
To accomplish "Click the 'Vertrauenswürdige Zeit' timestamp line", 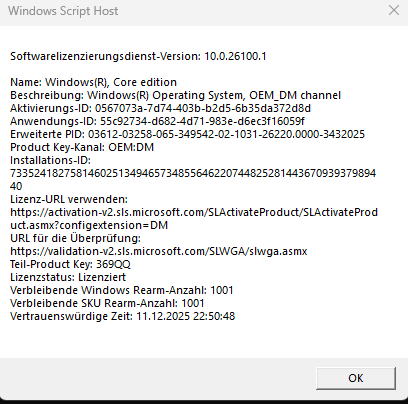I will pyautogui.click(x=123, y=316).
